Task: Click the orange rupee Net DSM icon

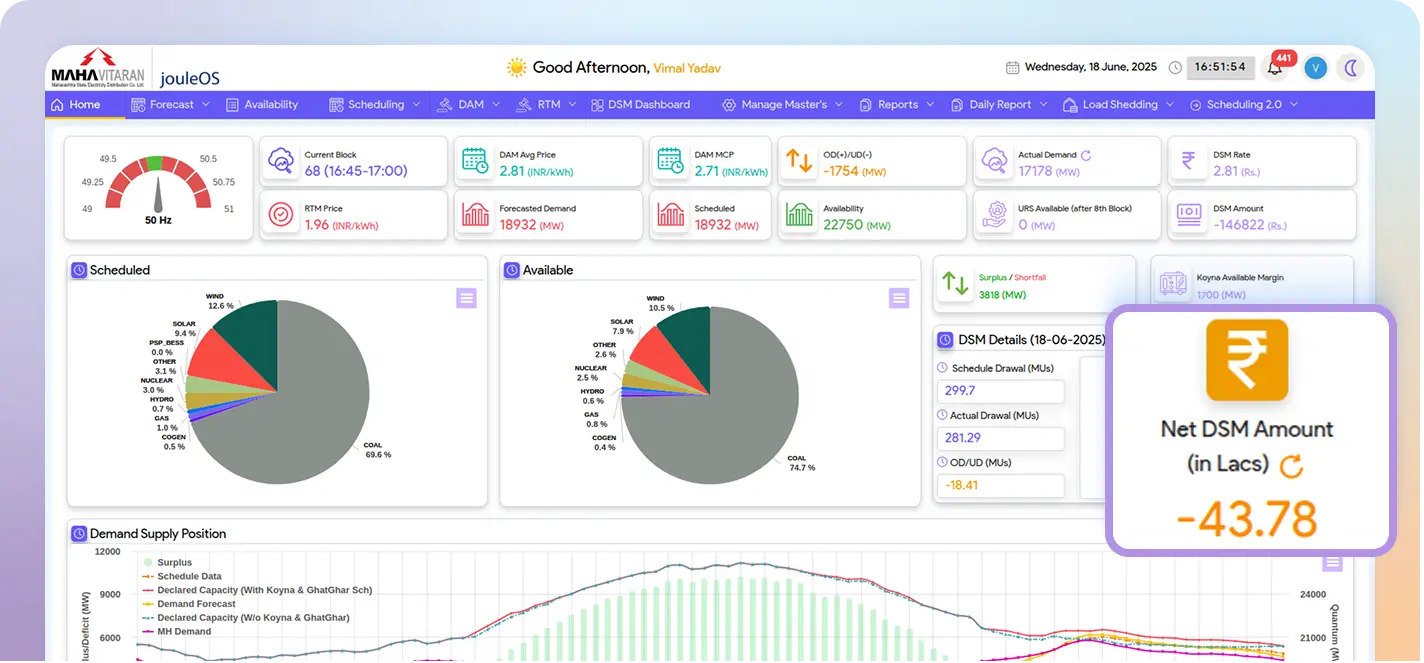Action: (1247, 361)
